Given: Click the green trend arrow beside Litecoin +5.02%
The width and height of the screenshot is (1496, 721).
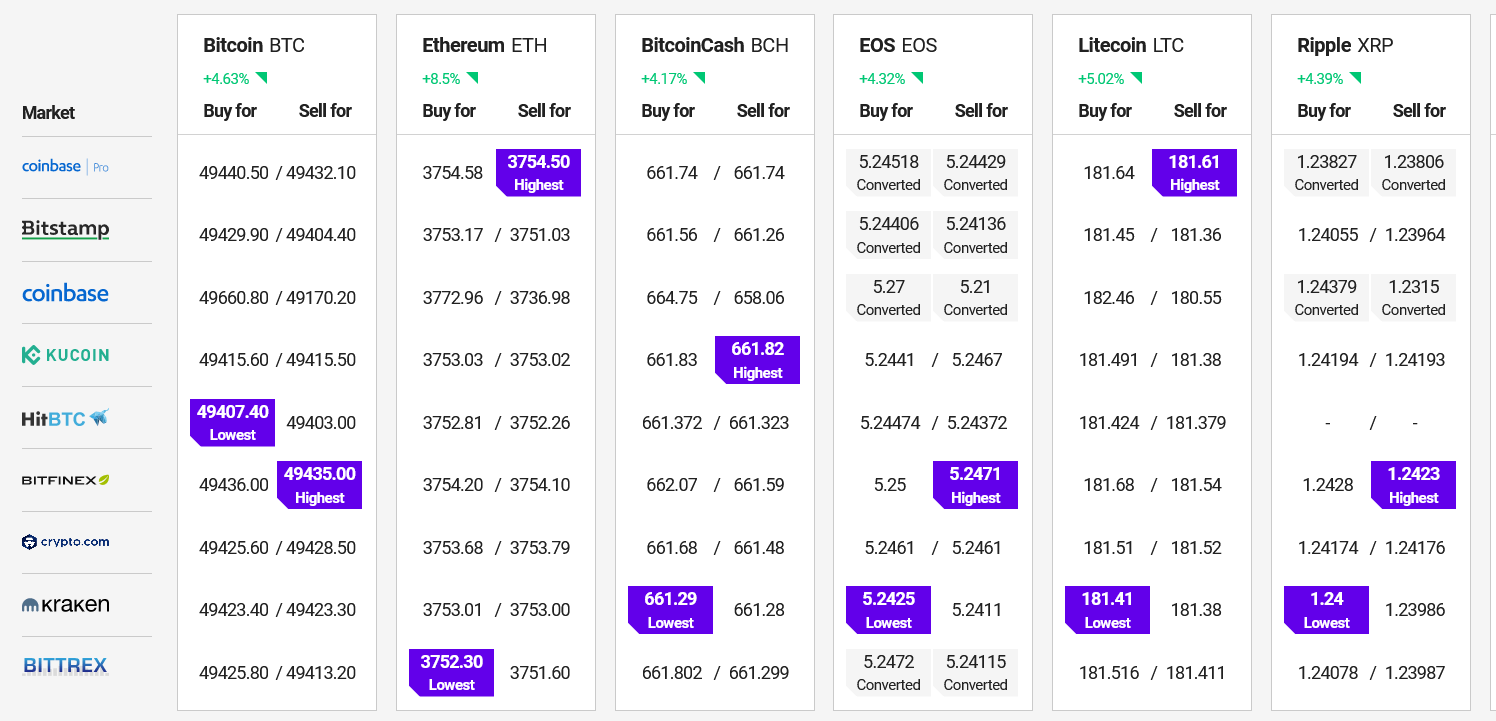Looking at the screenshot, I should (1136, 78).
